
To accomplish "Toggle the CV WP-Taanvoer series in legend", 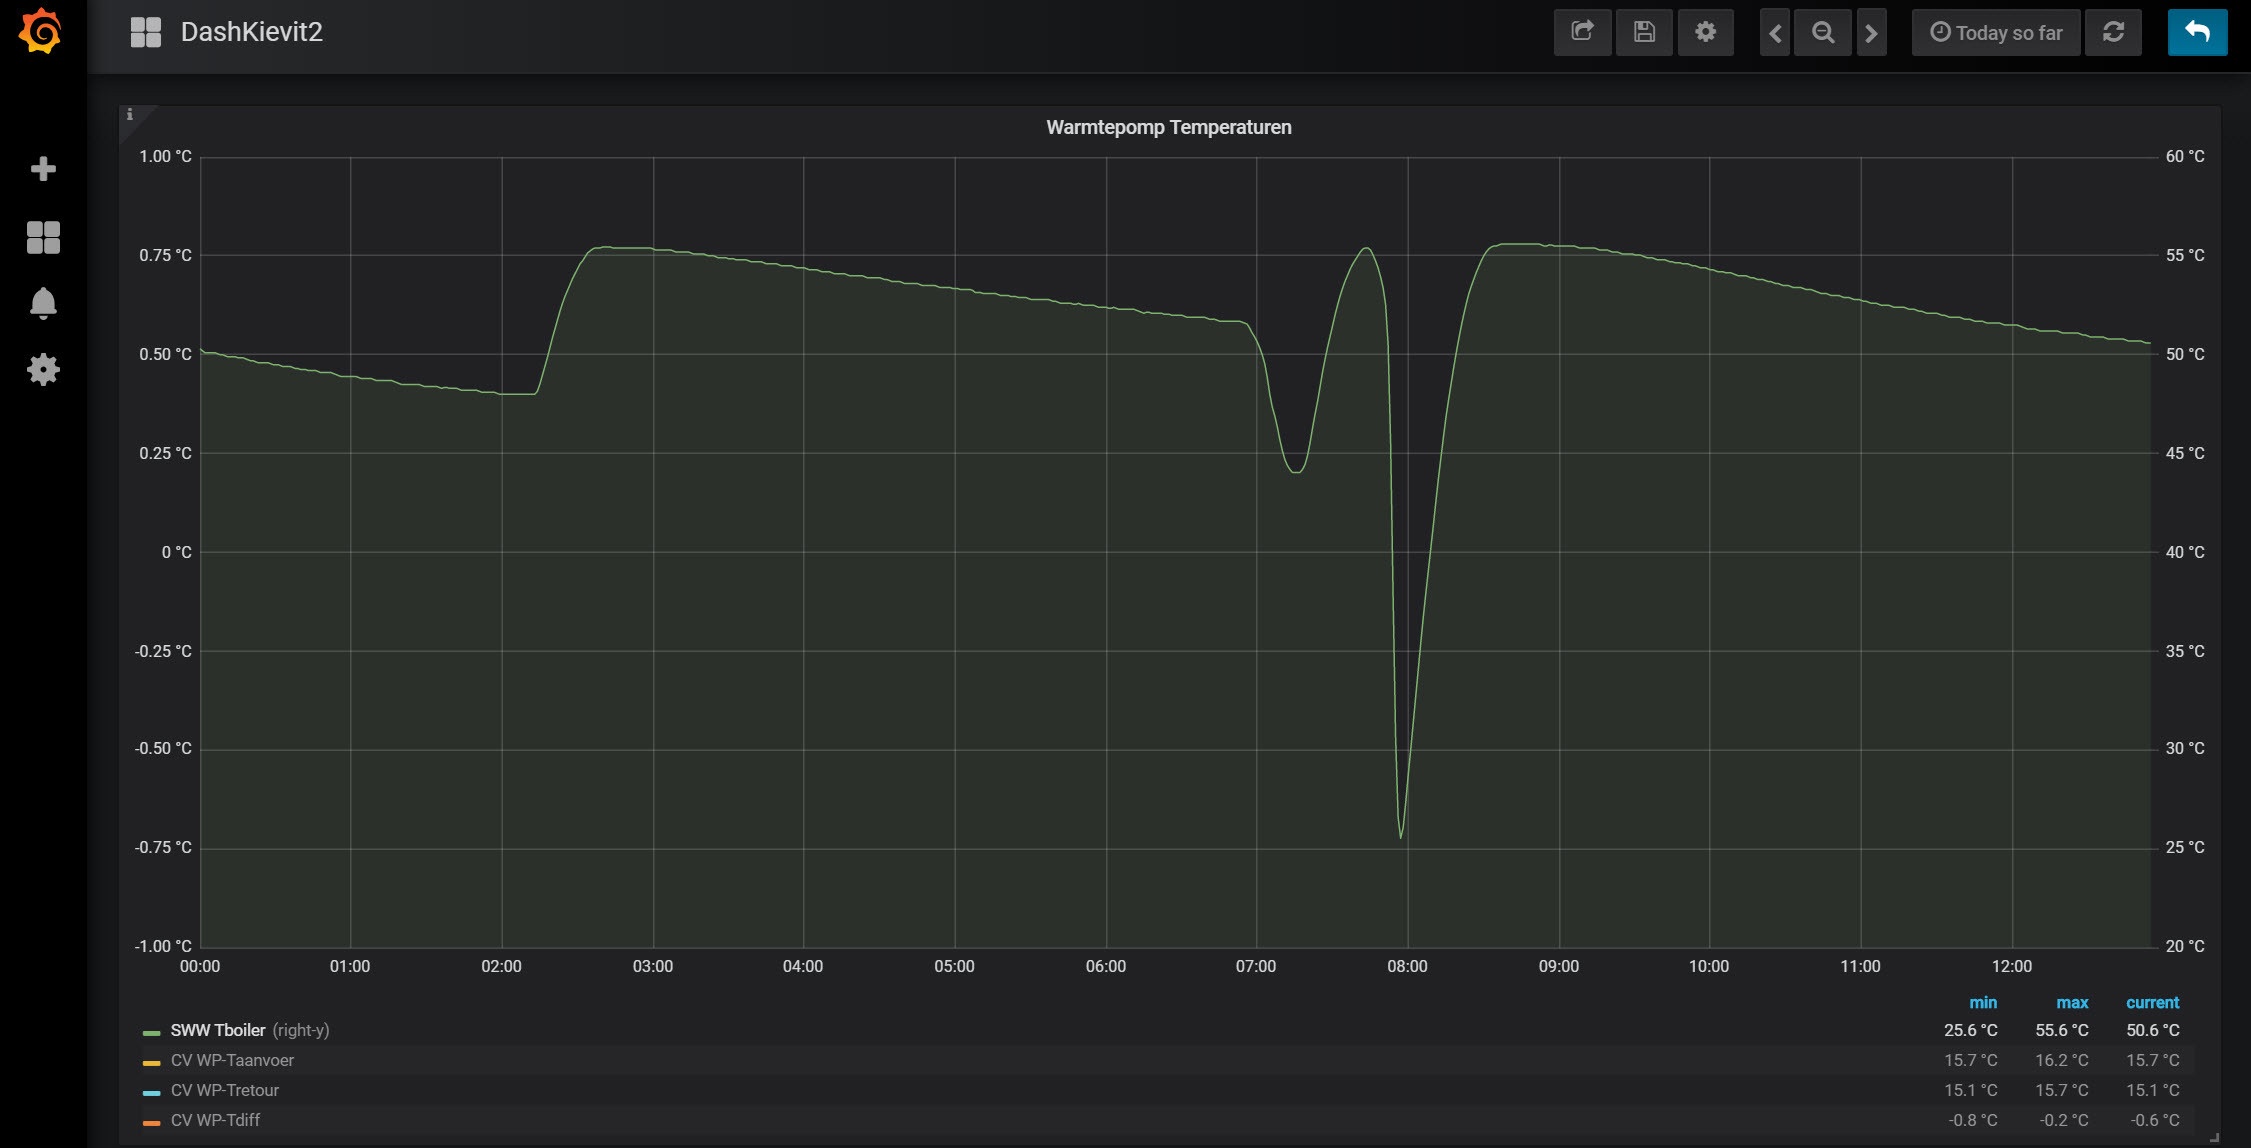I will [232, 1060].
